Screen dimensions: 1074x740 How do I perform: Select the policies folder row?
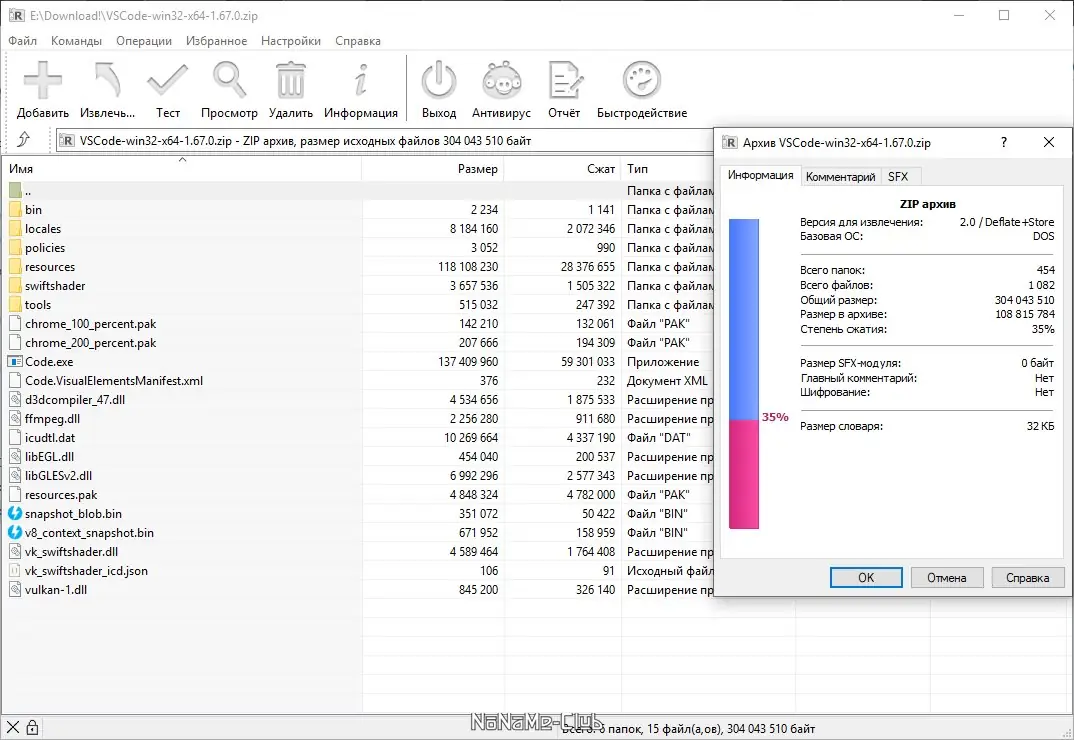click(356, 248)
